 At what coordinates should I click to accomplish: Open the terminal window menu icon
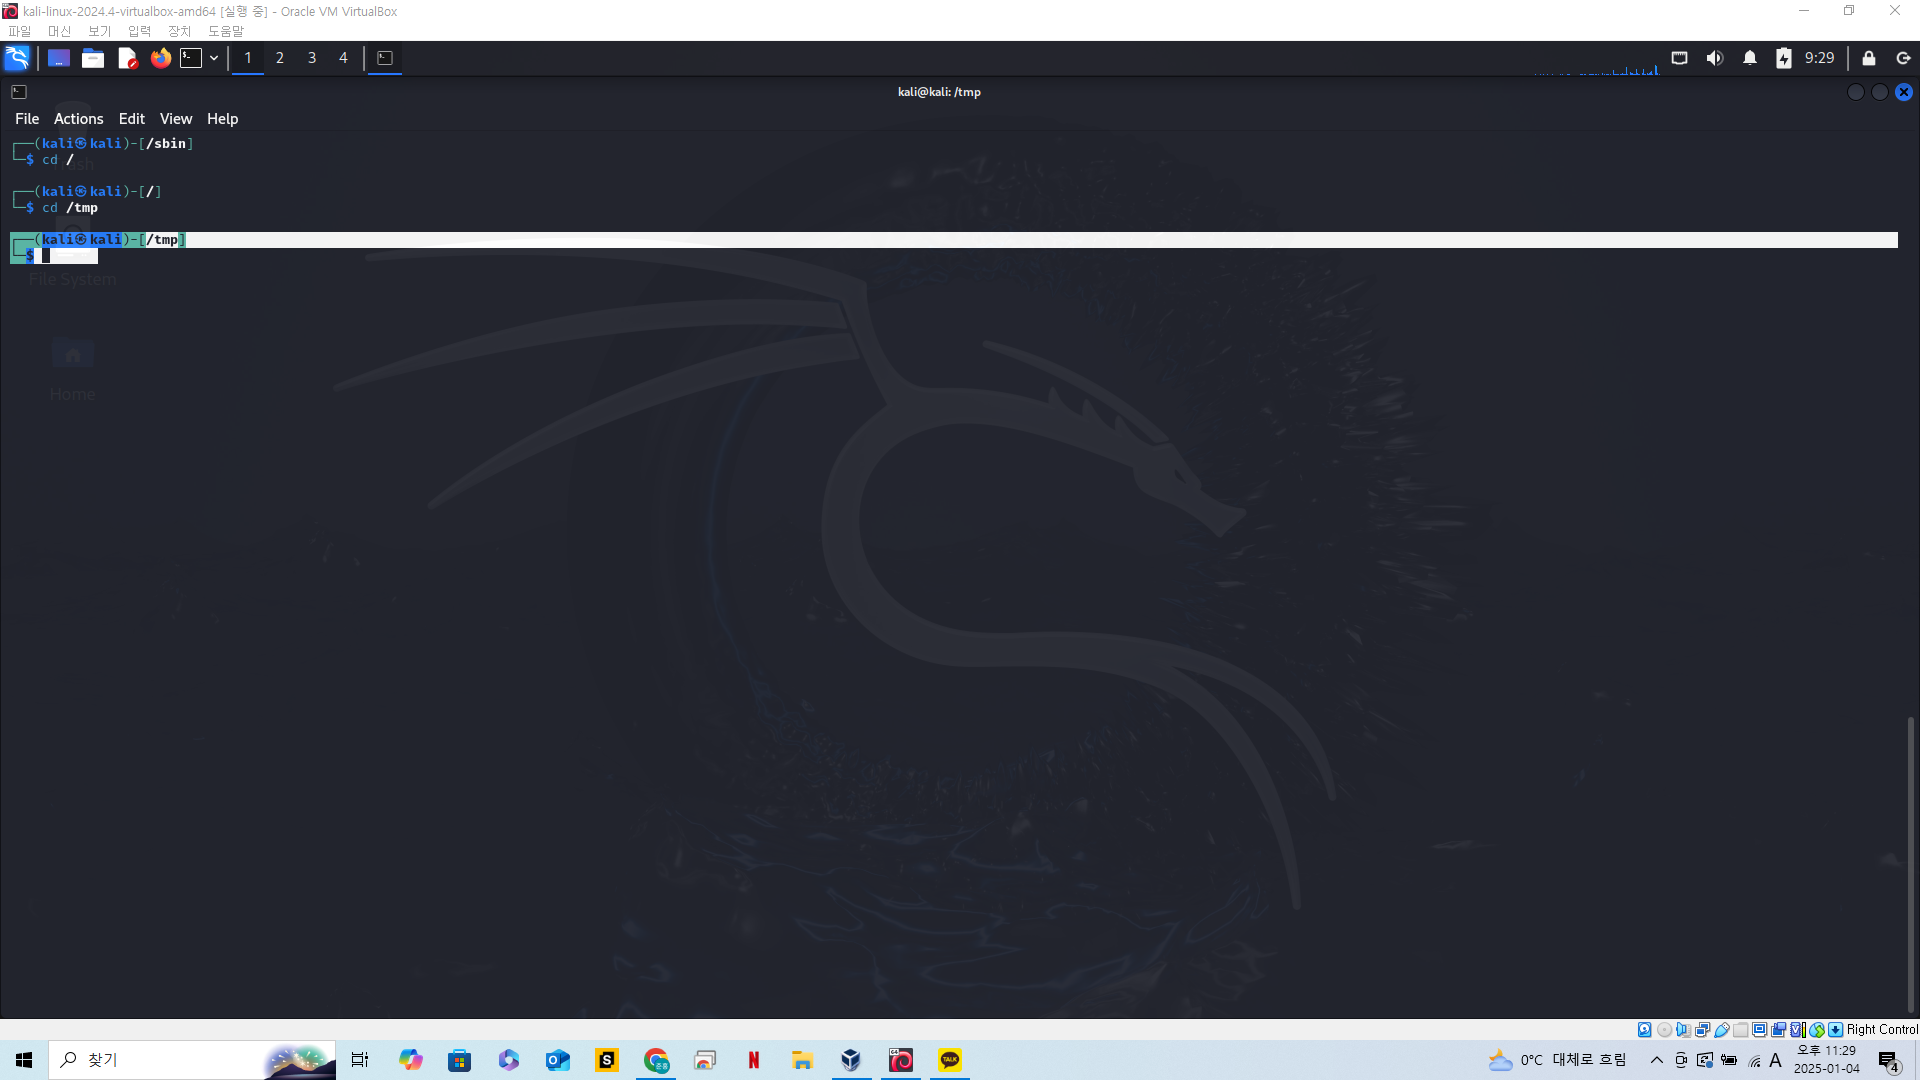click(x=19, y=92)
